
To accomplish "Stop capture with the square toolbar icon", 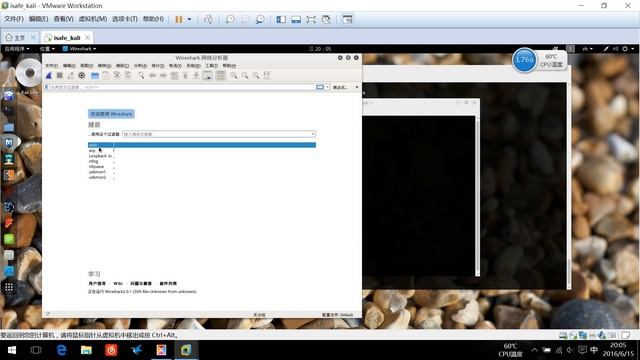I will click(60, 76).
